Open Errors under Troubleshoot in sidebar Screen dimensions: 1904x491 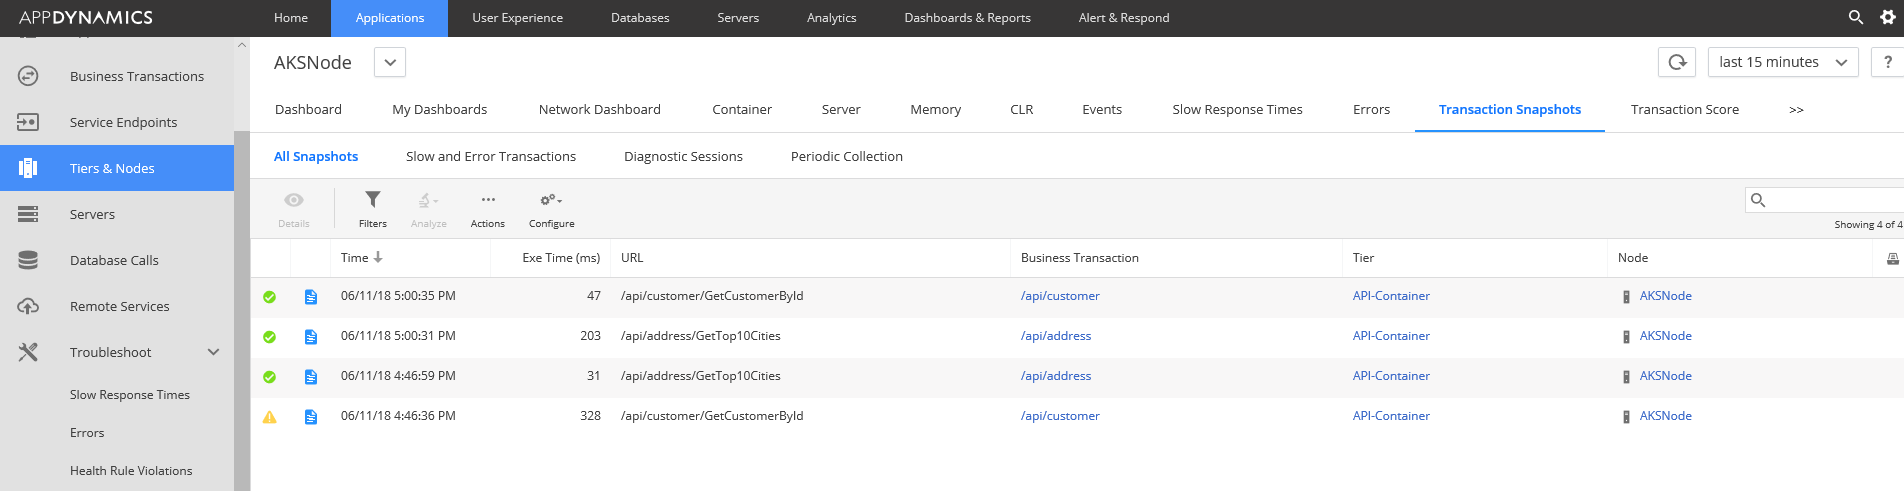point(87,433)
